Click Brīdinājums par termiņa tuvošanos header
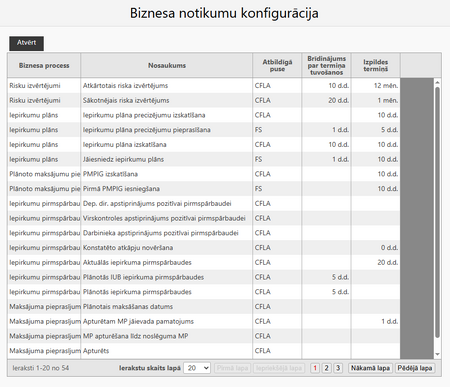450x387 pixels. click(x=327, y=65)
